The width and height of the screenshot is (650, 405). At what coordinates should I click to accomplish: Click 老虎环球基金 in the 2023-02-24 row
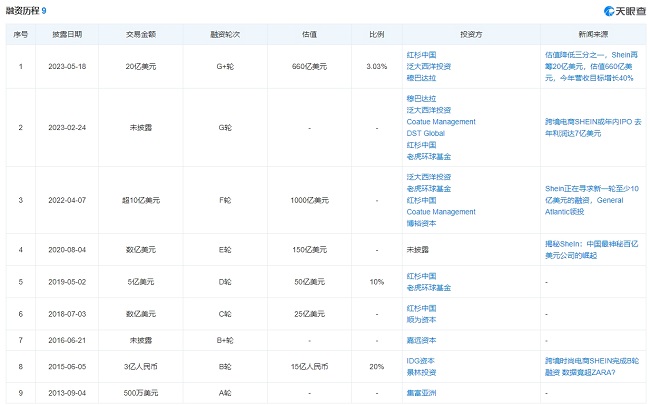pos(429,157)
